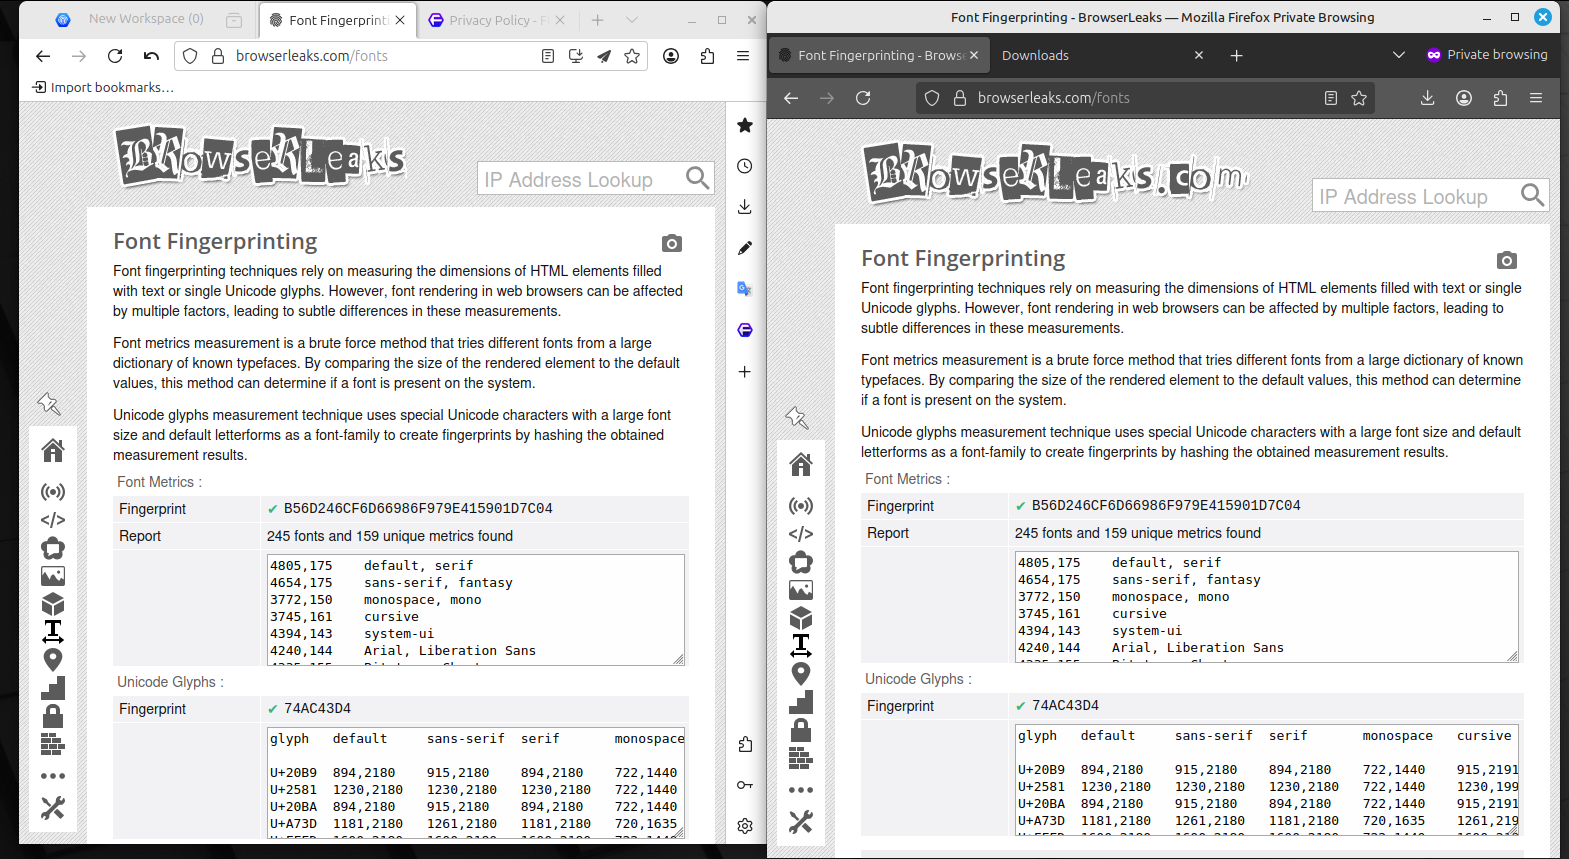Open new tab in right Firefox window
The image size is (1569, 859).
1236,55
